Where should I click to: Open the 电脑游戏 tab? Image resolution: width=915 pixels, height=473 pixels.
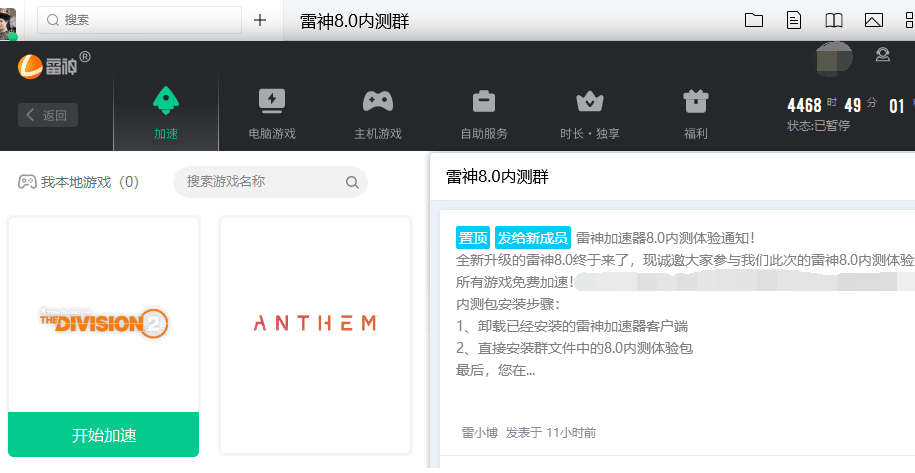tap(271, 112)
